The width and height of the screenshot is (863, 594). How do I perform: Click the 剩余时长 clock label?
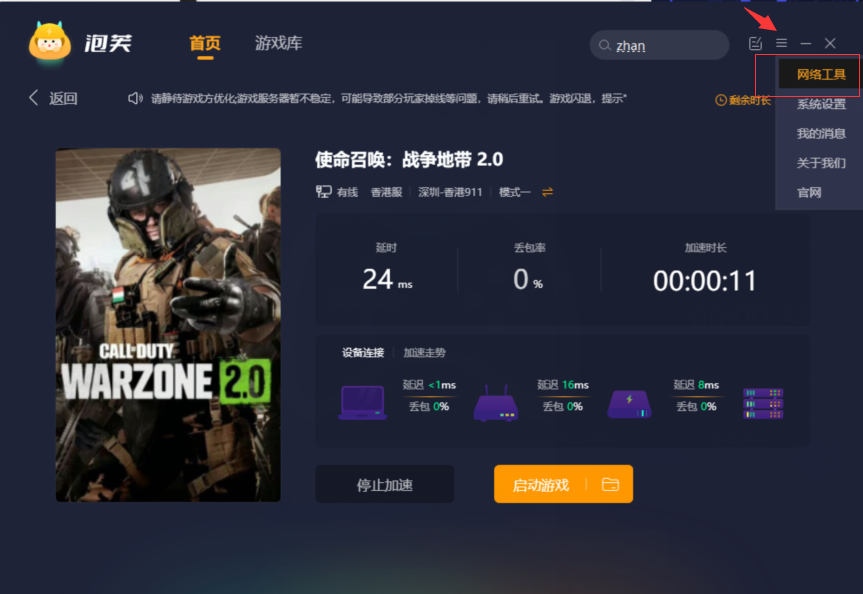coord(743,100)
